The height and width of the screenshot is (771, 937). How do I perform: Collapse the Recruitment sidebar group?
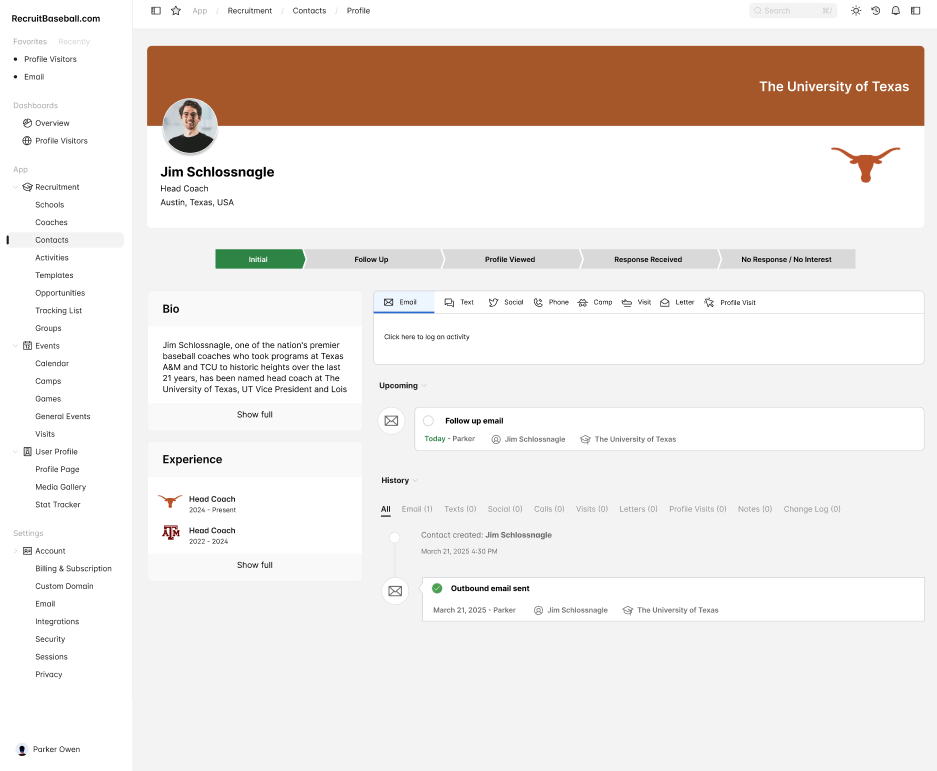(15, 187)
